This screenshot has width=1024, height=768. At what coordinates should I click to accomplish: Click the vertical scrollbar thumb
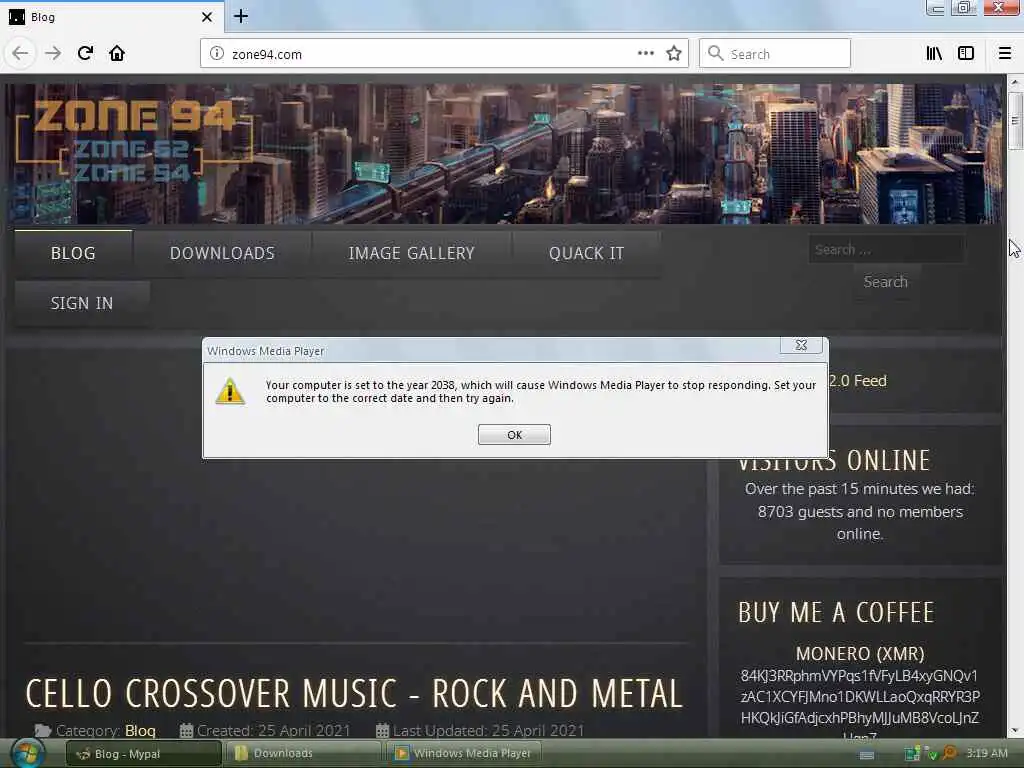point(1015,121)
